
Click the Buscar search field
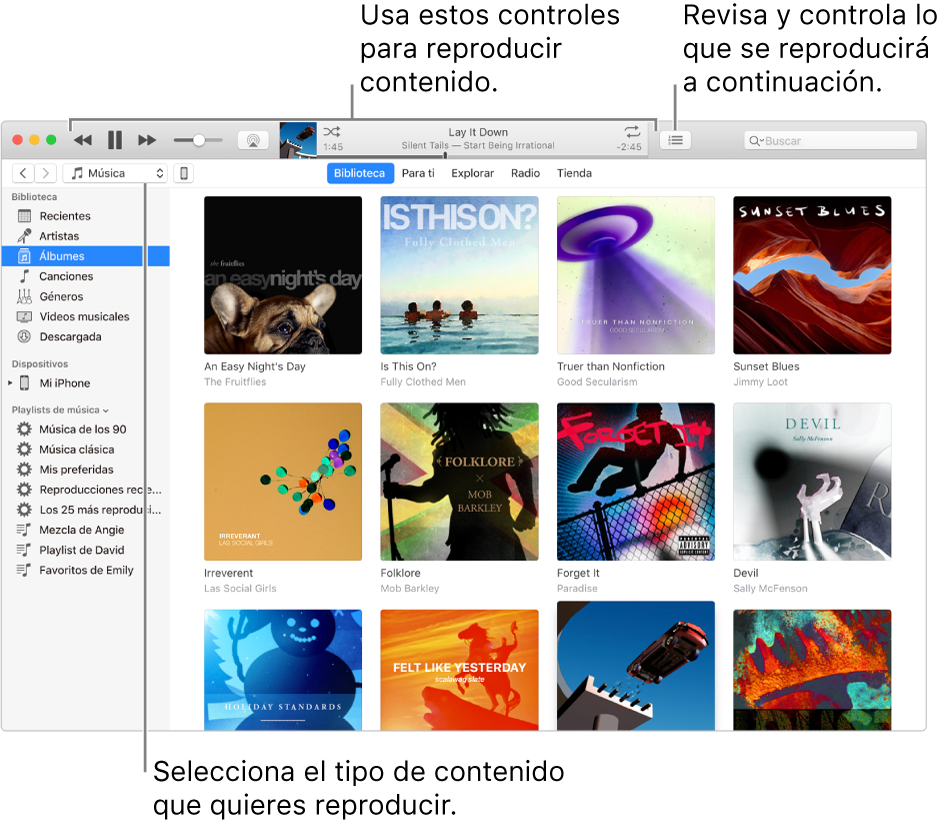831,141
